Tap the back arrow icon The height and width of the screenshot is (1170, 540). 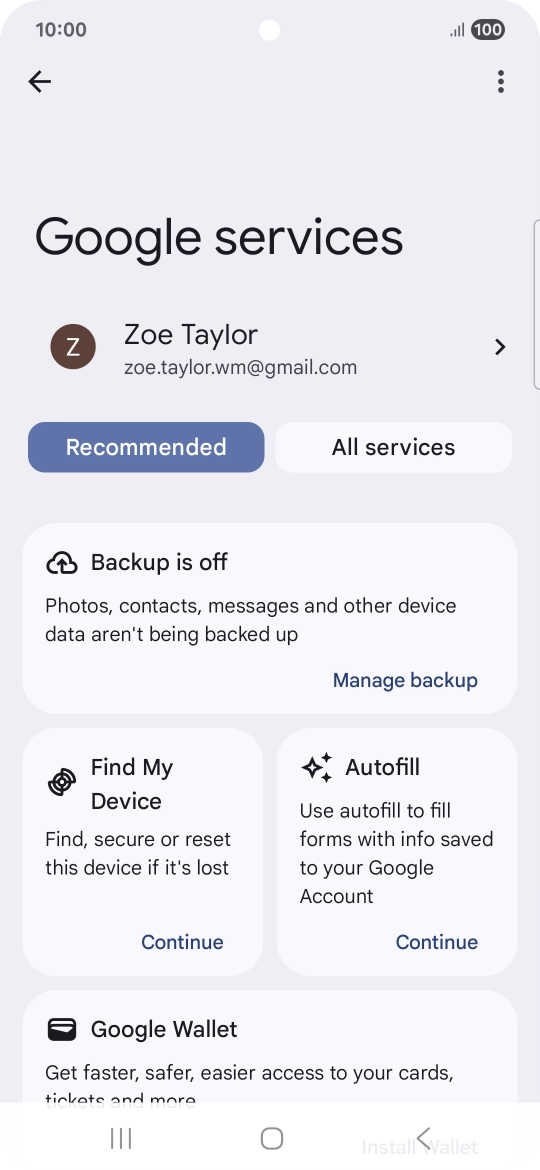(x=40, y=81)
